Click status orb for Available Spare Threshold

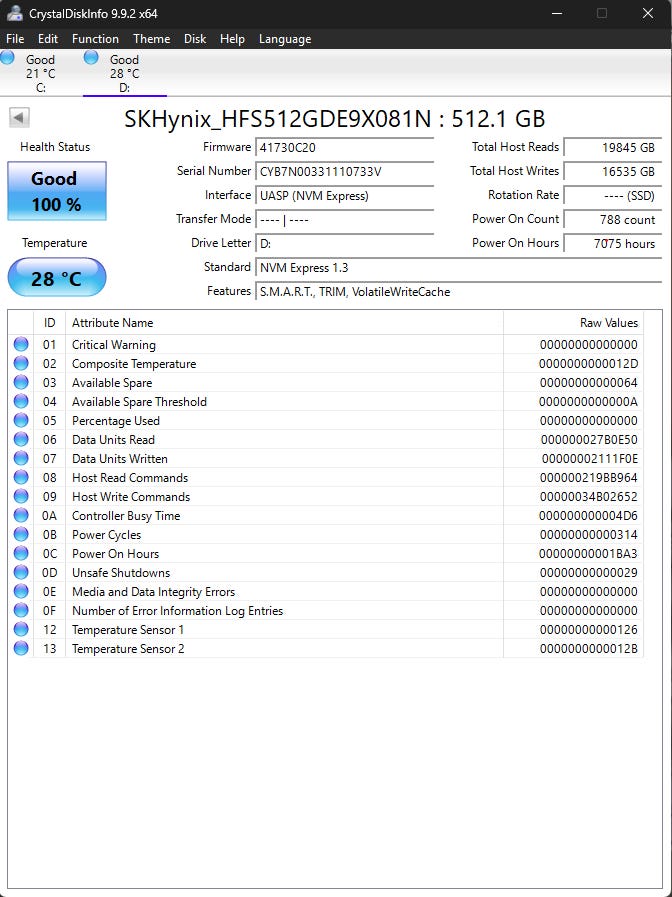click(21, 401)
